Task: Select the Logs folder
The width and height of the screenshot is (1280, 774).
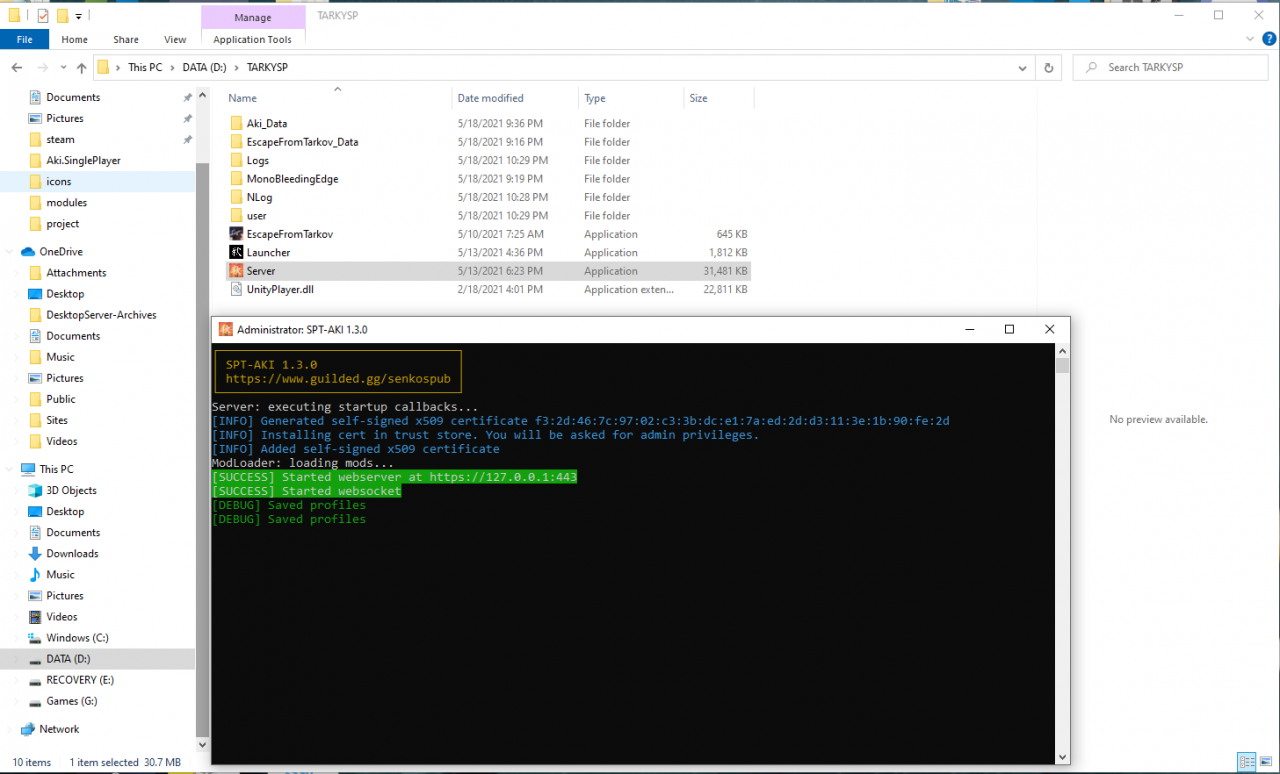Action: (x=258, y=160)
